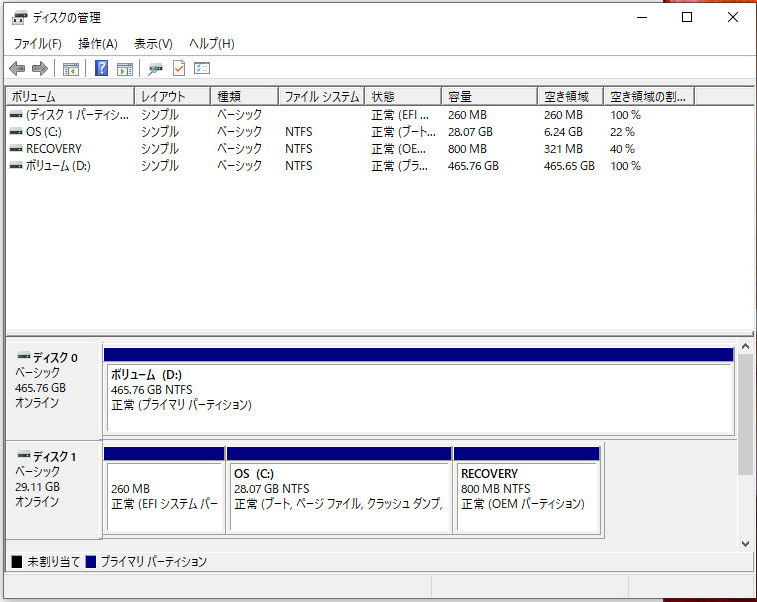The image size is (757, 602).
Task: Sort by the 容量 column header
Action: pyautogui.click(x=489, y=97)
